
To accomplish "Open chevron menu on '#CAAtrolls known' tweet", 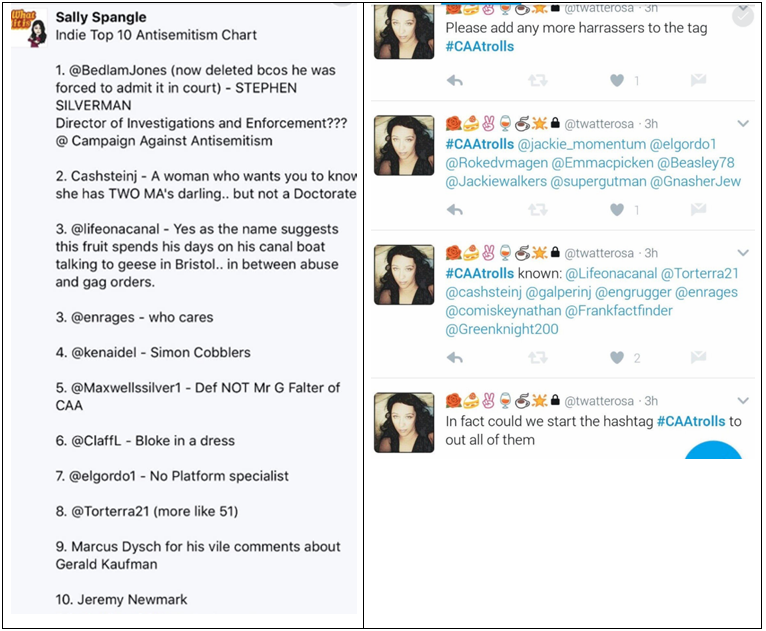I will click(x=743, y=253).
